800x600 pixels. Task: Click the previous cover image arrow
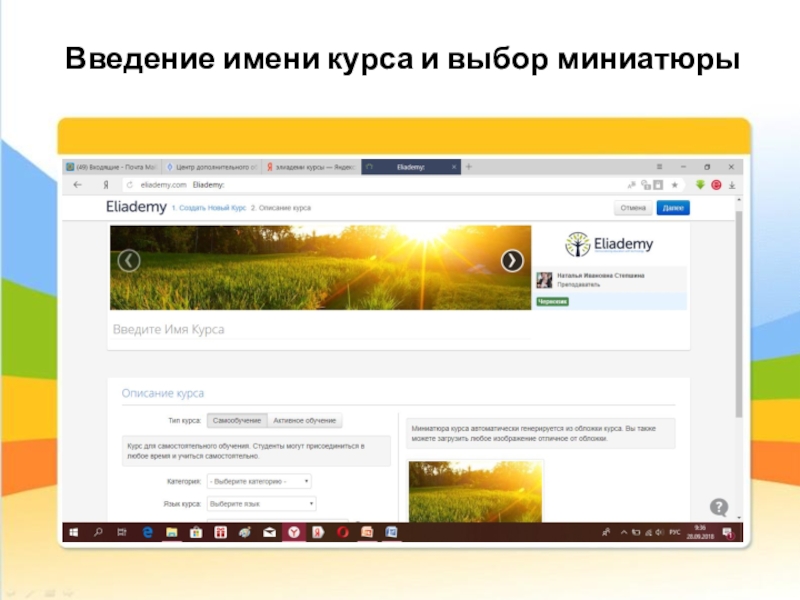coord(128,261)
